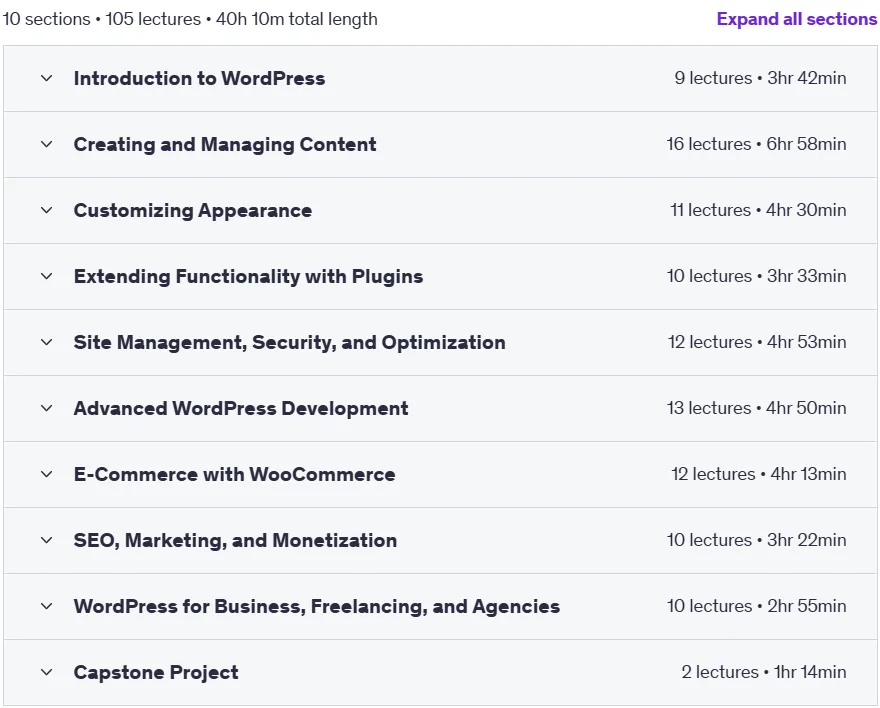Click 16 lectures duration on Creating Content
The height and width of the screenshot is (708, 880).
click(756, 144)
